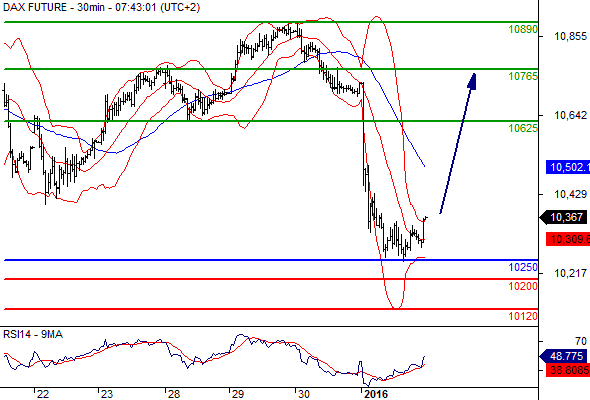Select the 10200 support level label
590x400 pixels.
pyautogui.click(x=523, y=286)
